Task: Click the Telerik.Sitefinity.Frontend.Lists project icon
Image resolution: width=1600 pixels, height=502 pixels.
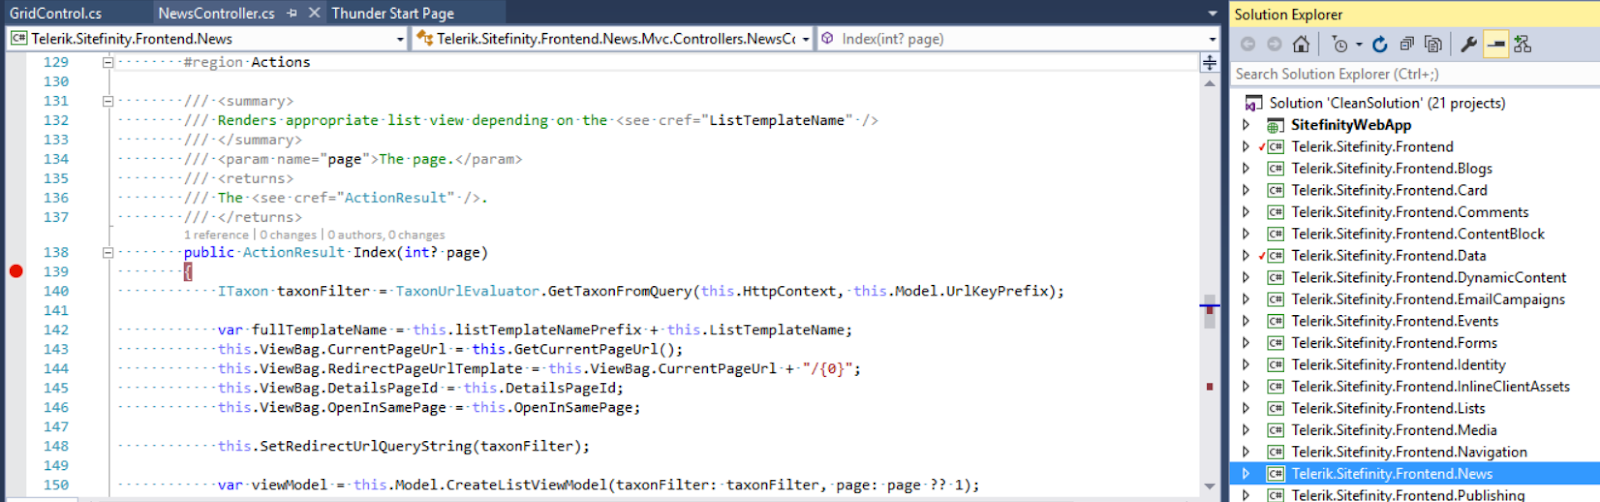Action: 1275,408
